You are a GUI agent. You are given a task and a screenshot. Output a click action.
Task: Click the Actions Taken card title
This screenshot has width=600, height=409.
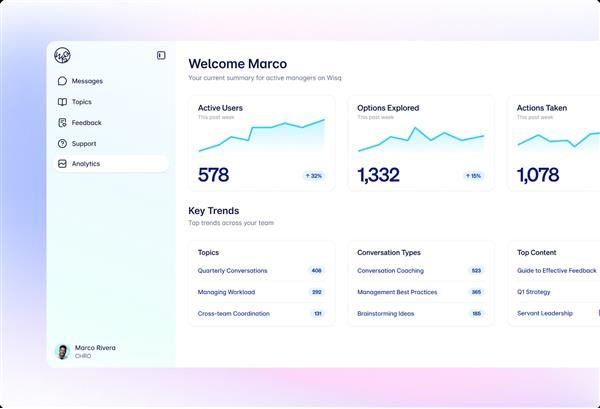pos(542,108)
